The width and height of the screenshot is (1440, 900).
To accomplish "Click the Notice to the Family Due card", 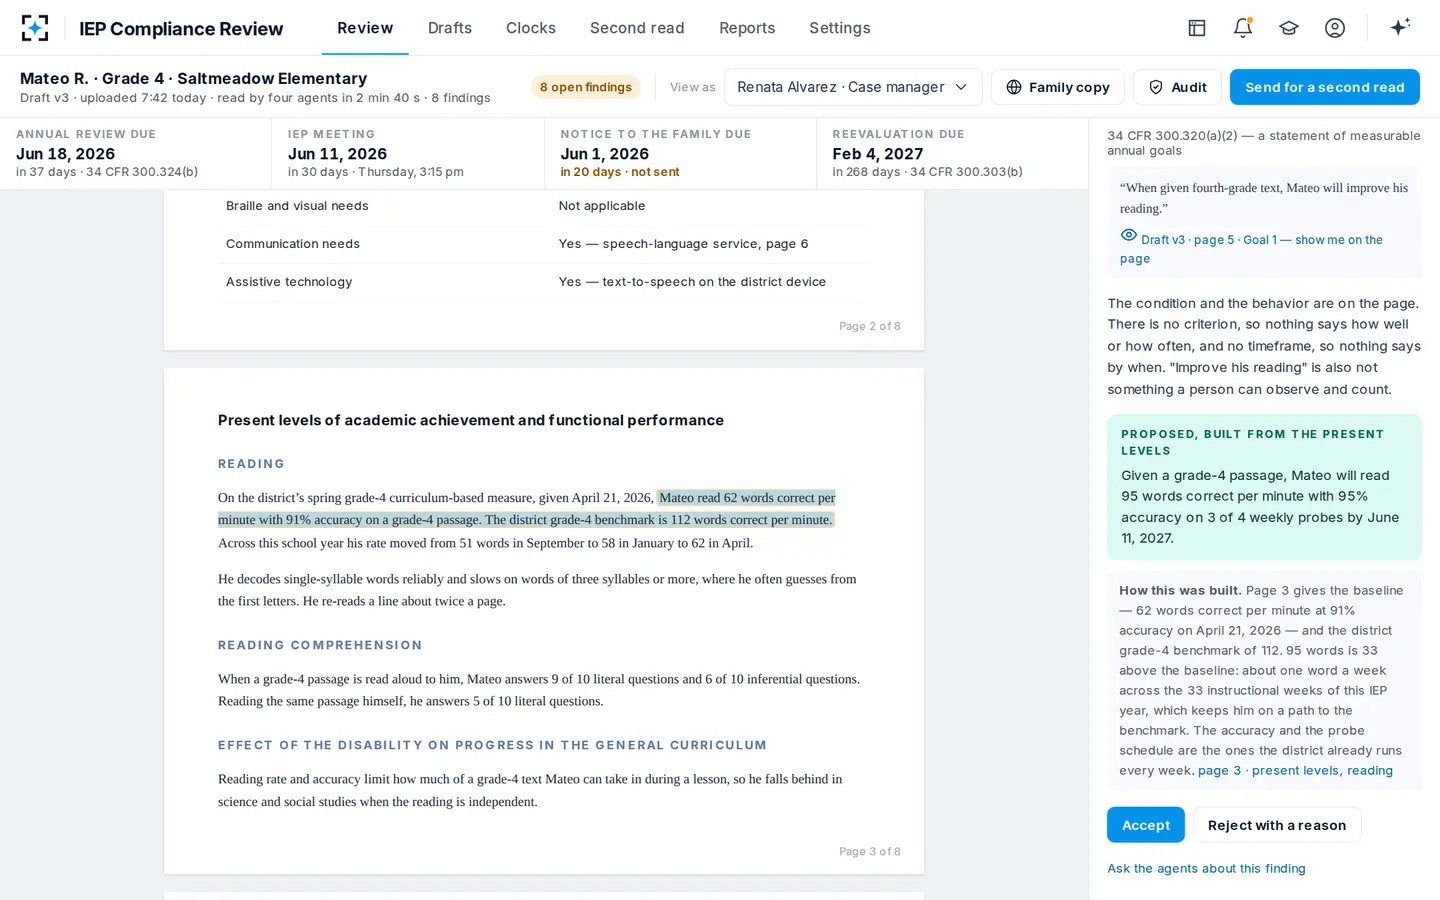I will click(x=680, y=153).
